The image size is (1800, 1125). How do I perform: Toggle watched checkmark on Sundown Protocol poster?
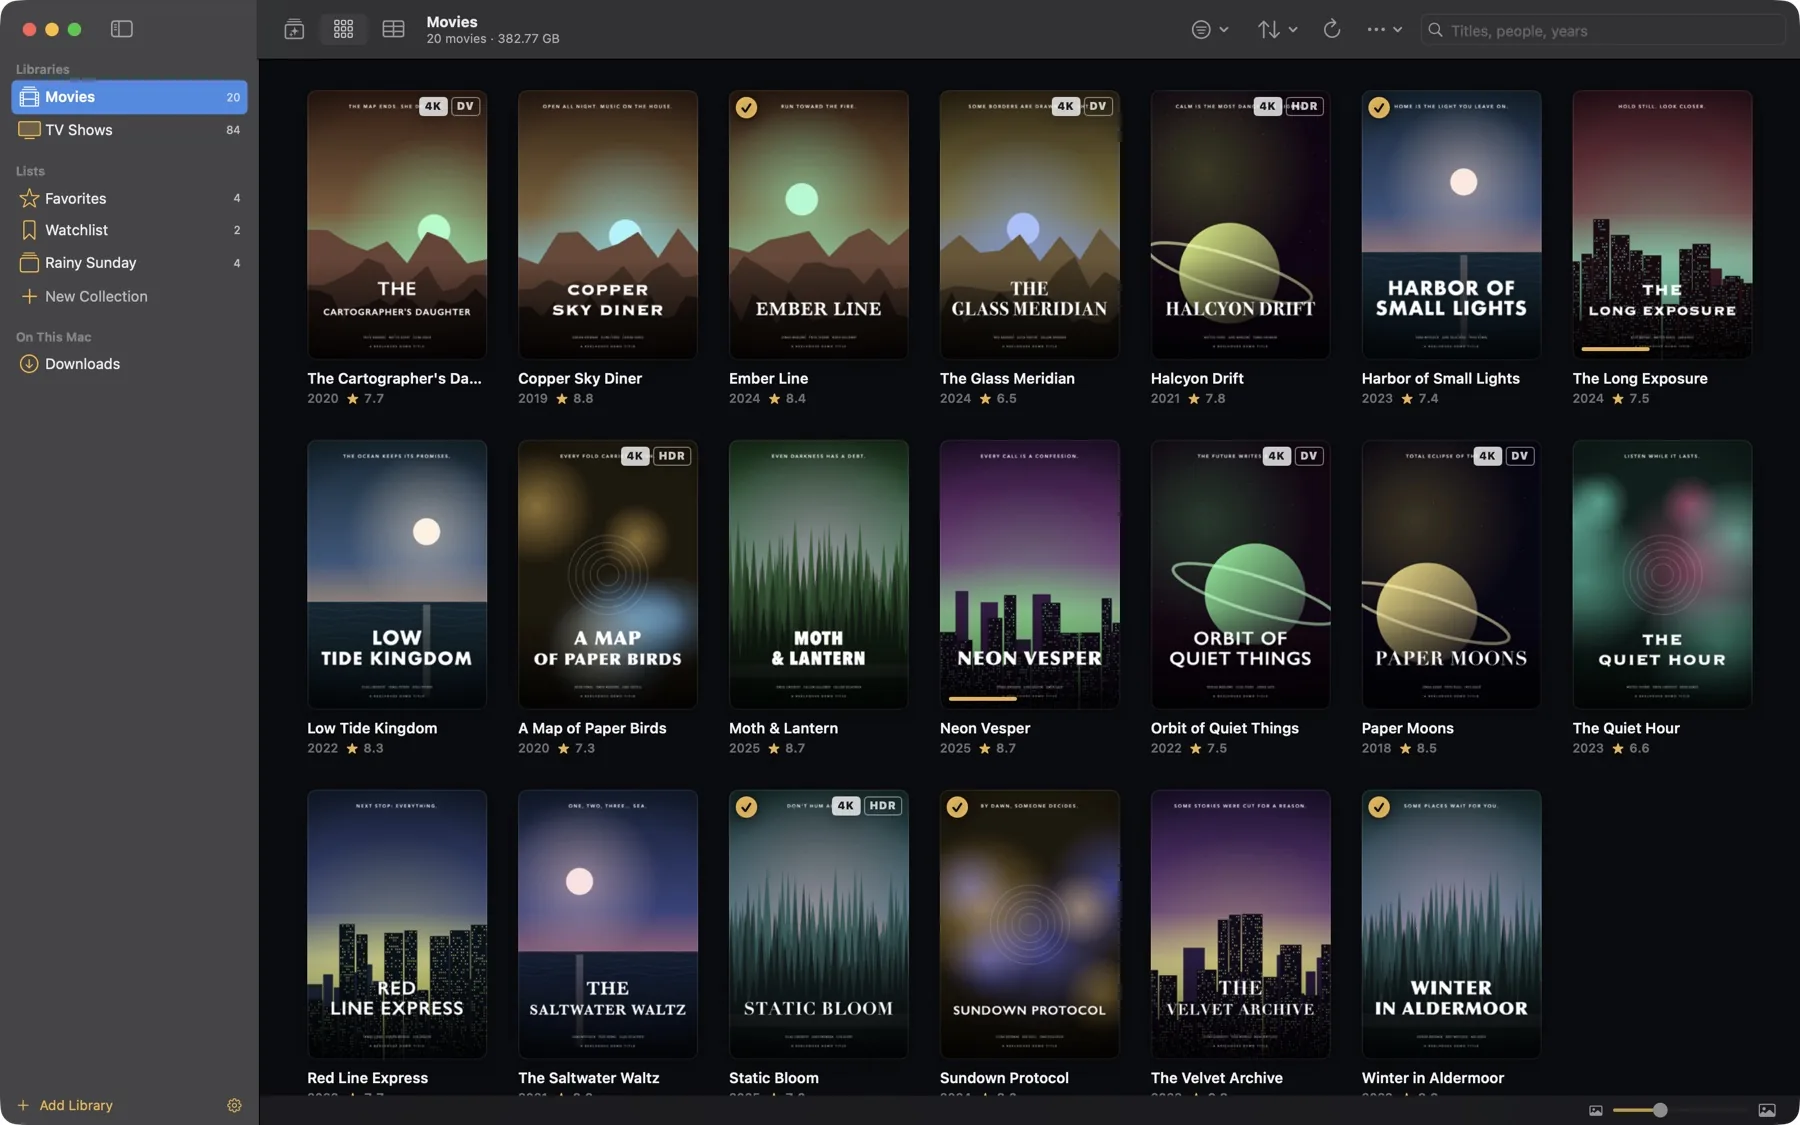pos(957,807)
